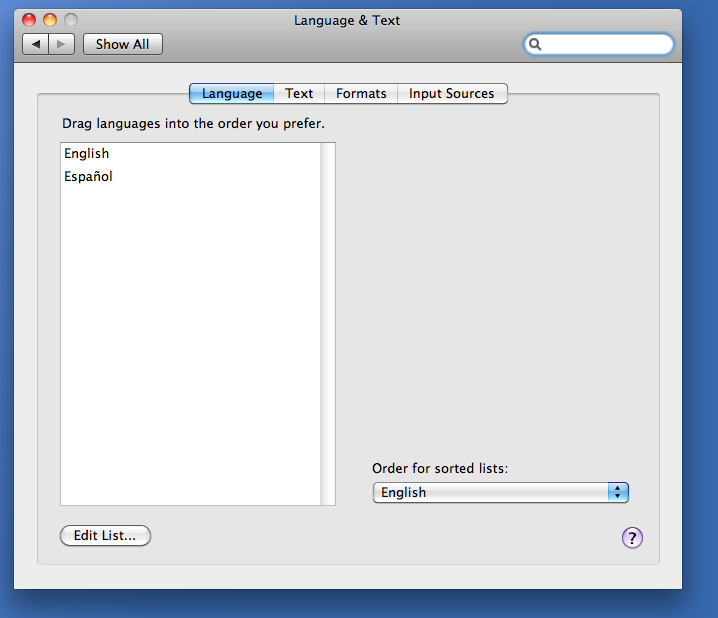Click the forward arrow navigation button
The width and height of the screenshot is (718, 618).
tap(62, 44)
